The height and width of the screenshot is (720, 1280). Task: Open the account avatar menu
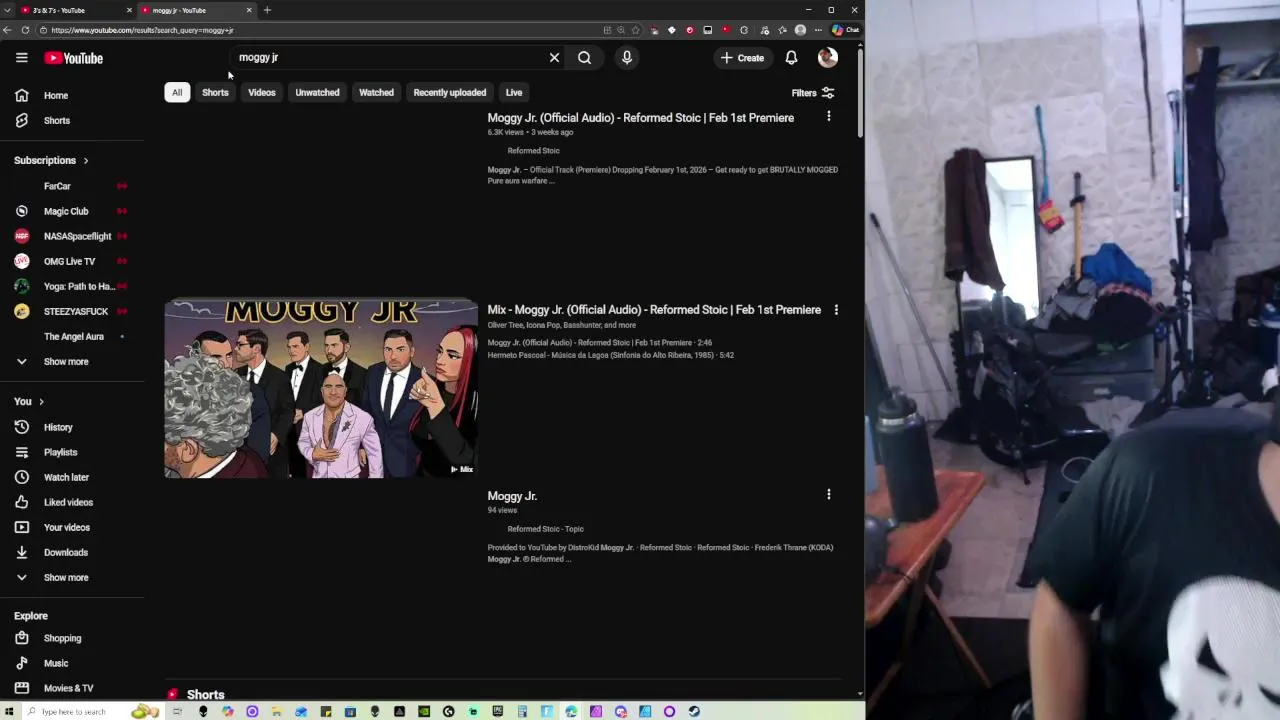(x=827, y=58)
